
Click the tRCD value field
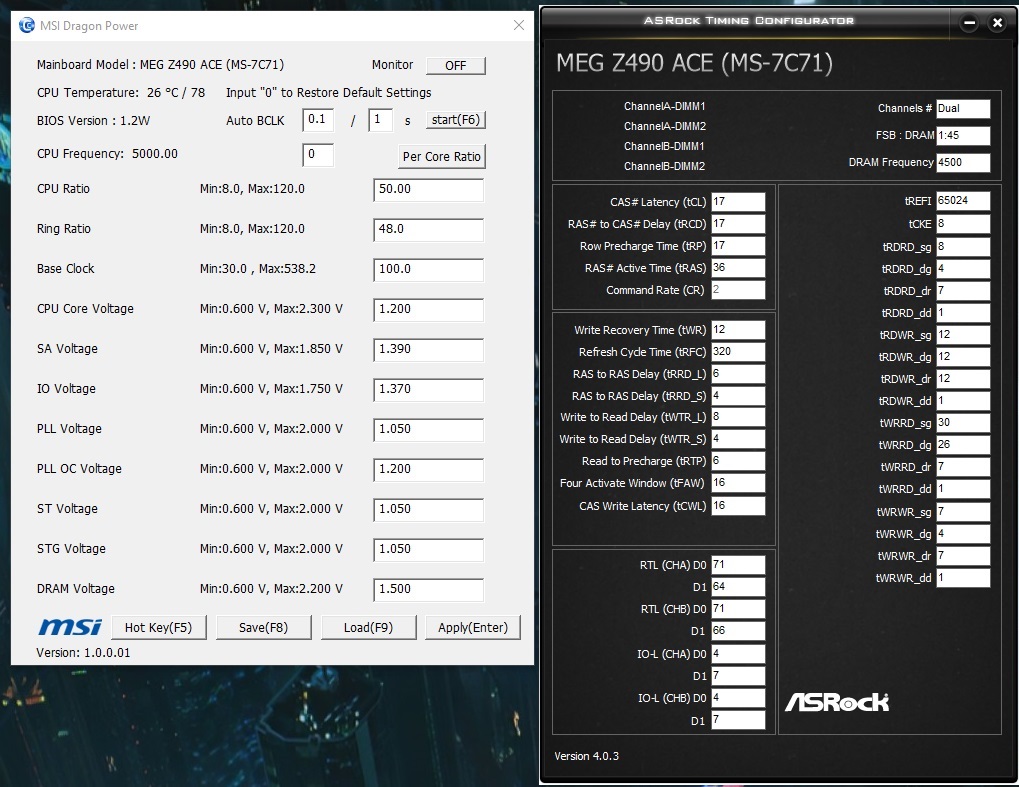pyautogui.click(x=738, y=224)
